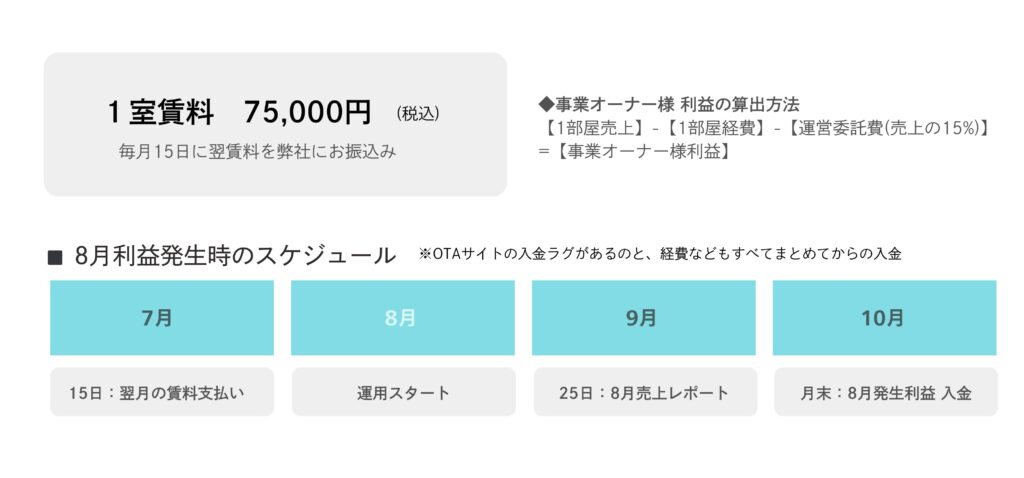Click the (税込) tax label

tap(417, 113)
